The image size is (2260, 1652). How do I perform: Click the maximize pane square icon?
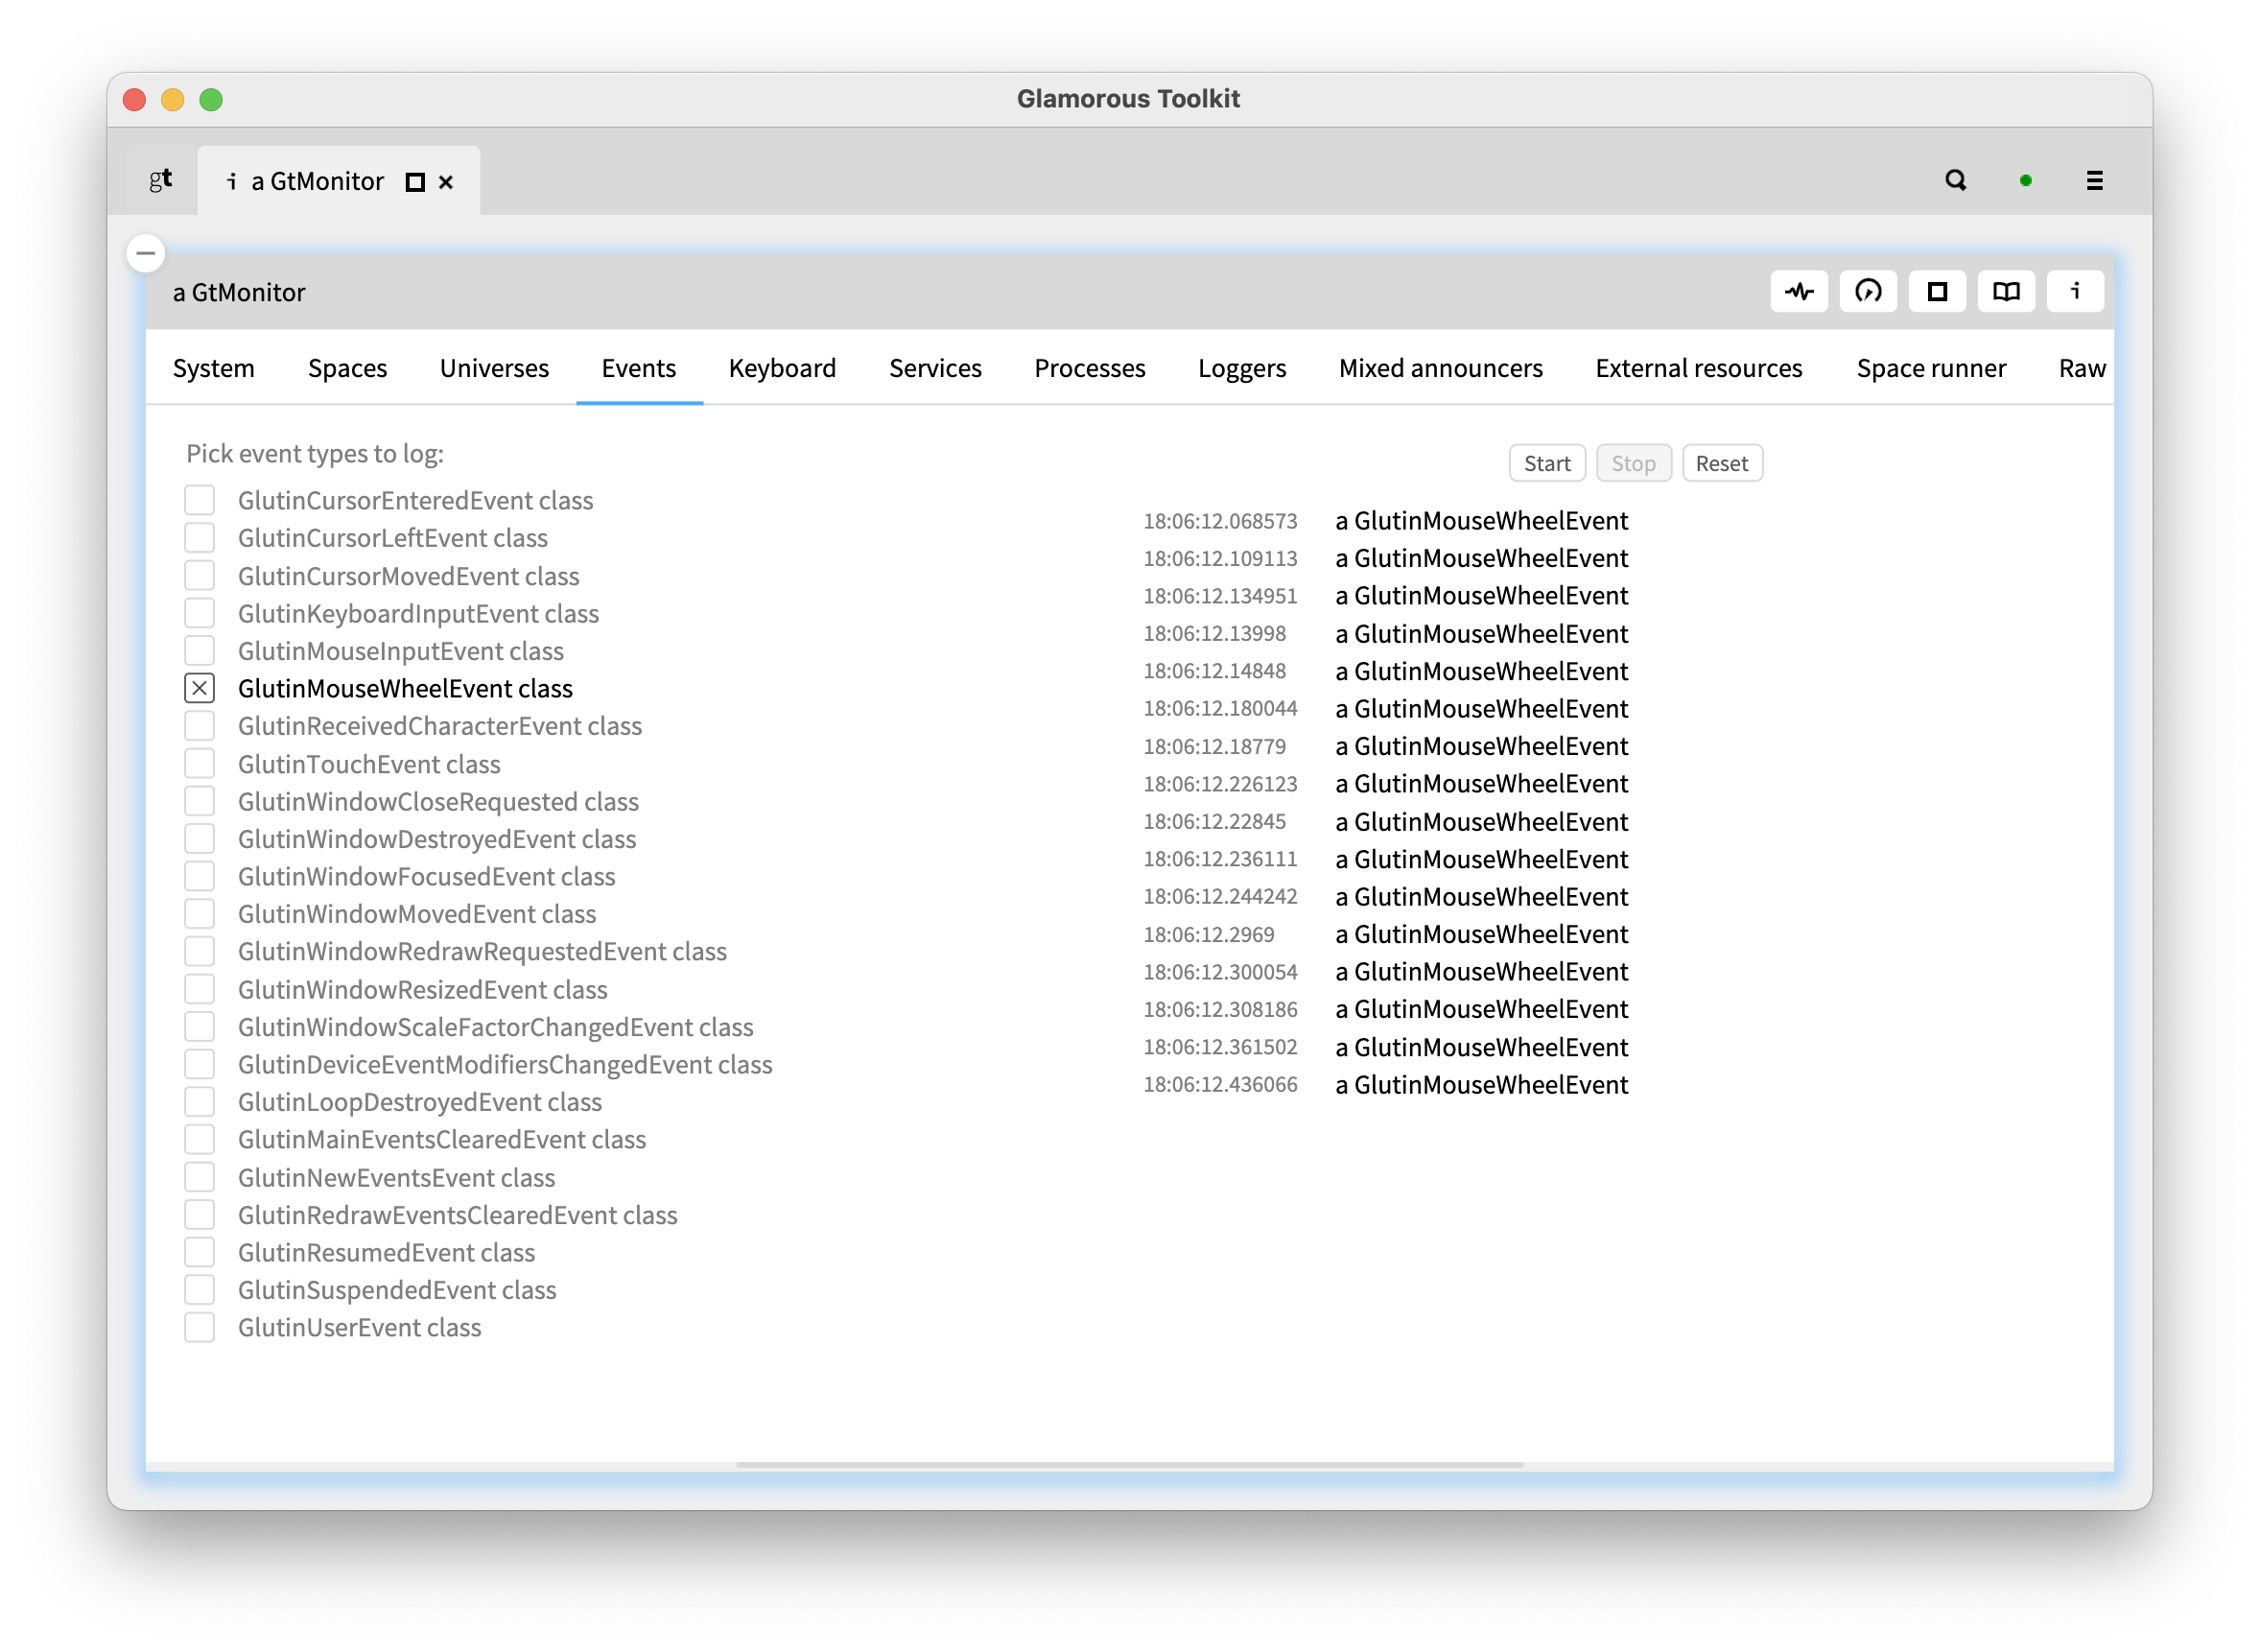click(x=1937, y=291)
